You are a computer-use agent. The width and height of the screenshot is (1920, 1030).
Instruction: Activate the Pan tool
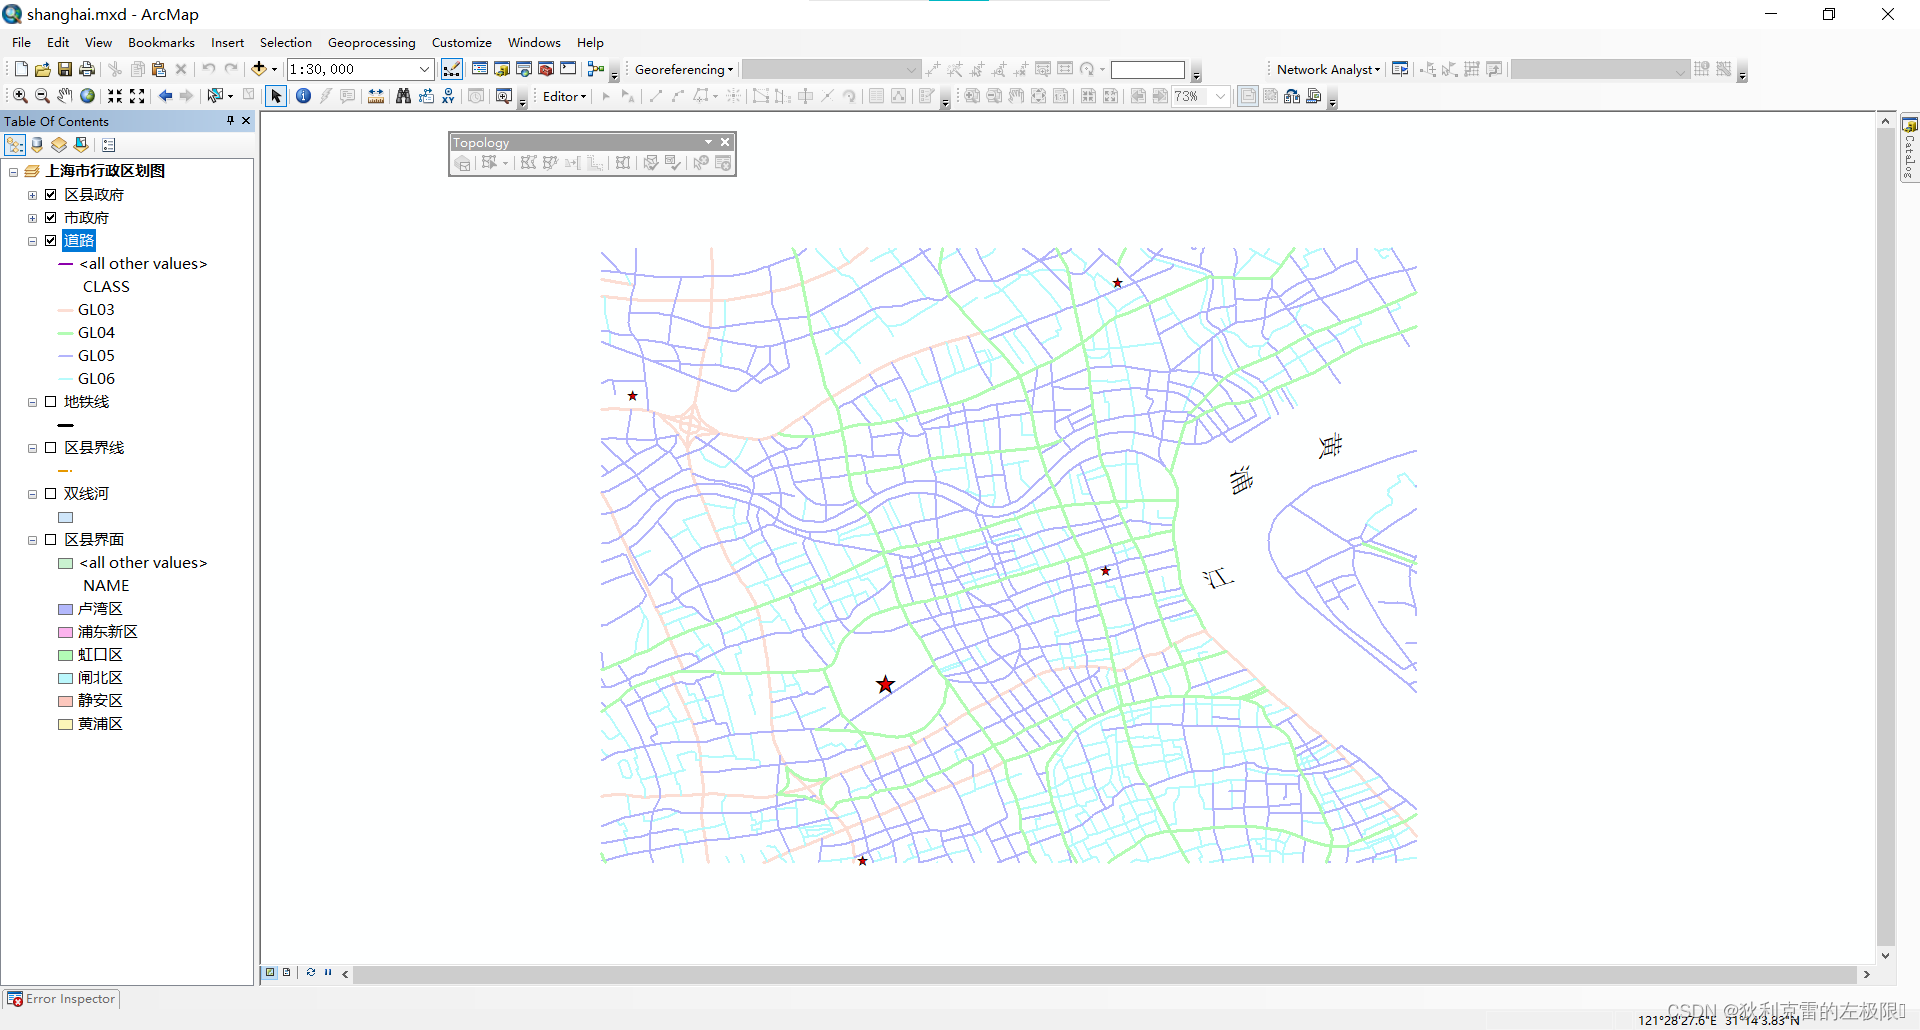point(64,96)
